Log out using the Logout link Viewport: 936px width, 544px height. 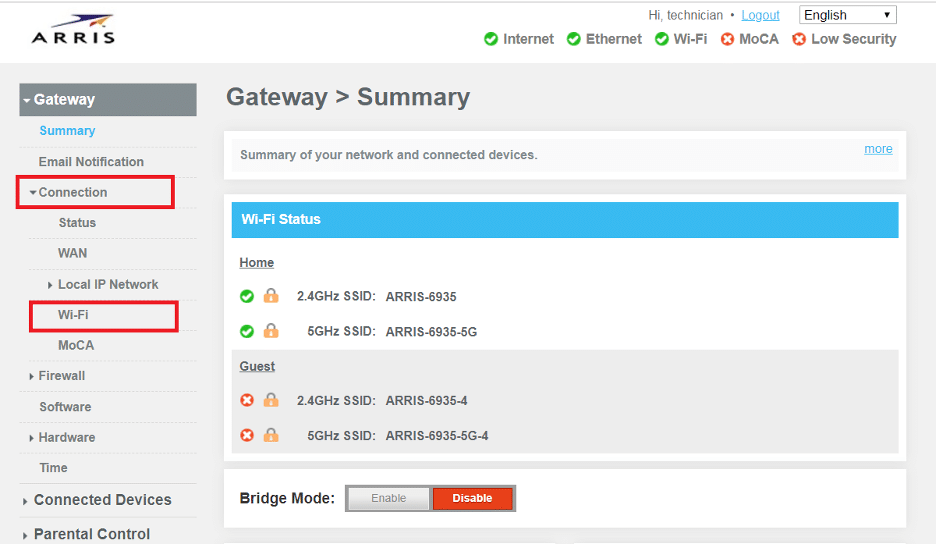[760, 16]
